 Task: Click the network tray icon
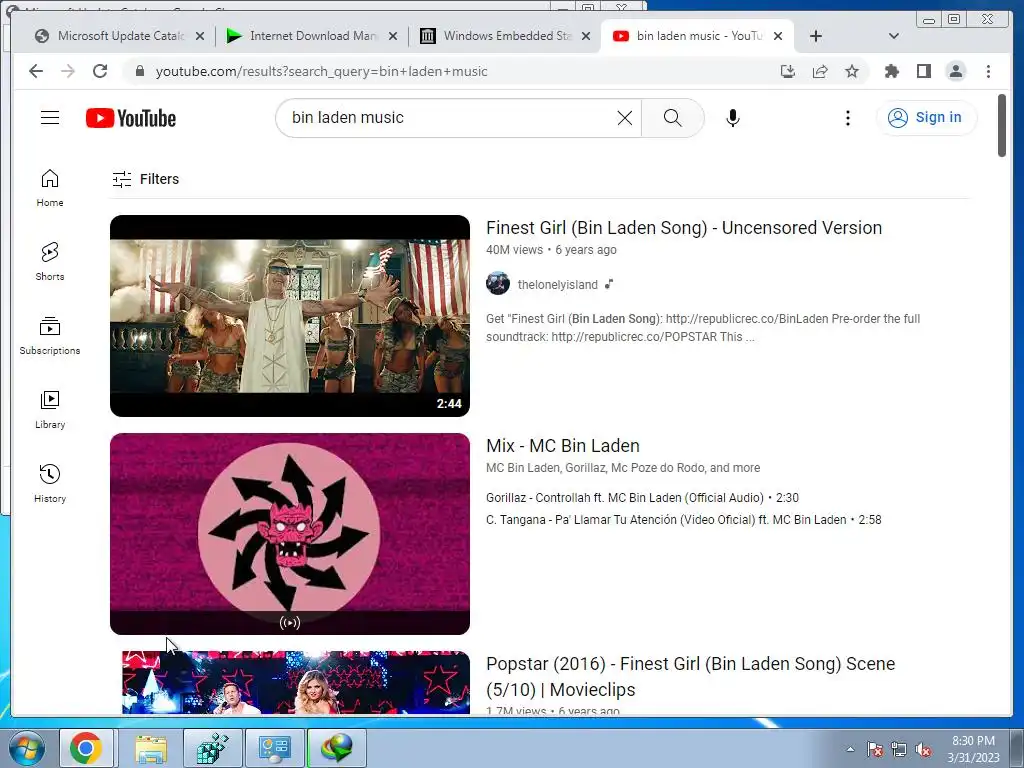click(x=899, y=749)
